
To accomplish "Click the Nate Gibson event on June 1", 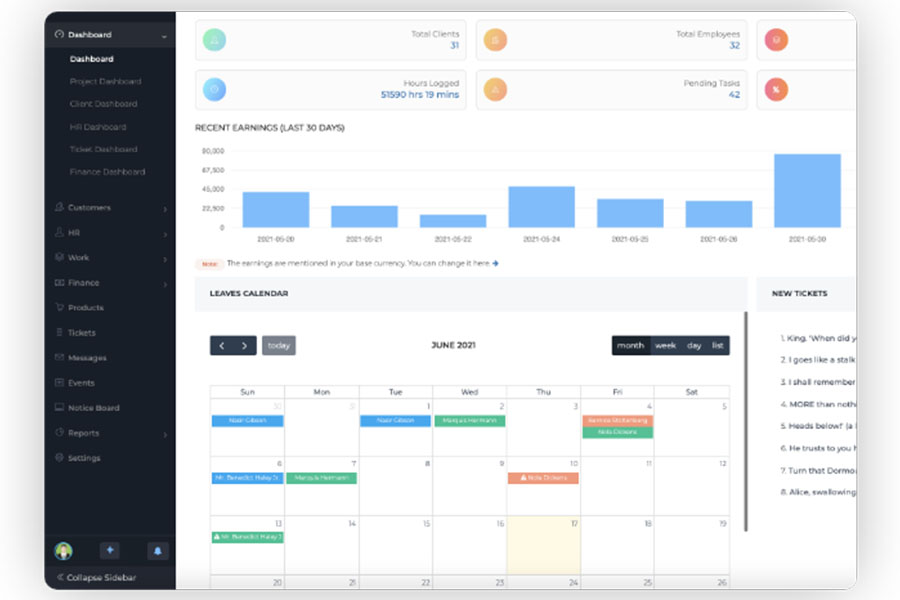I will (395, 420).
